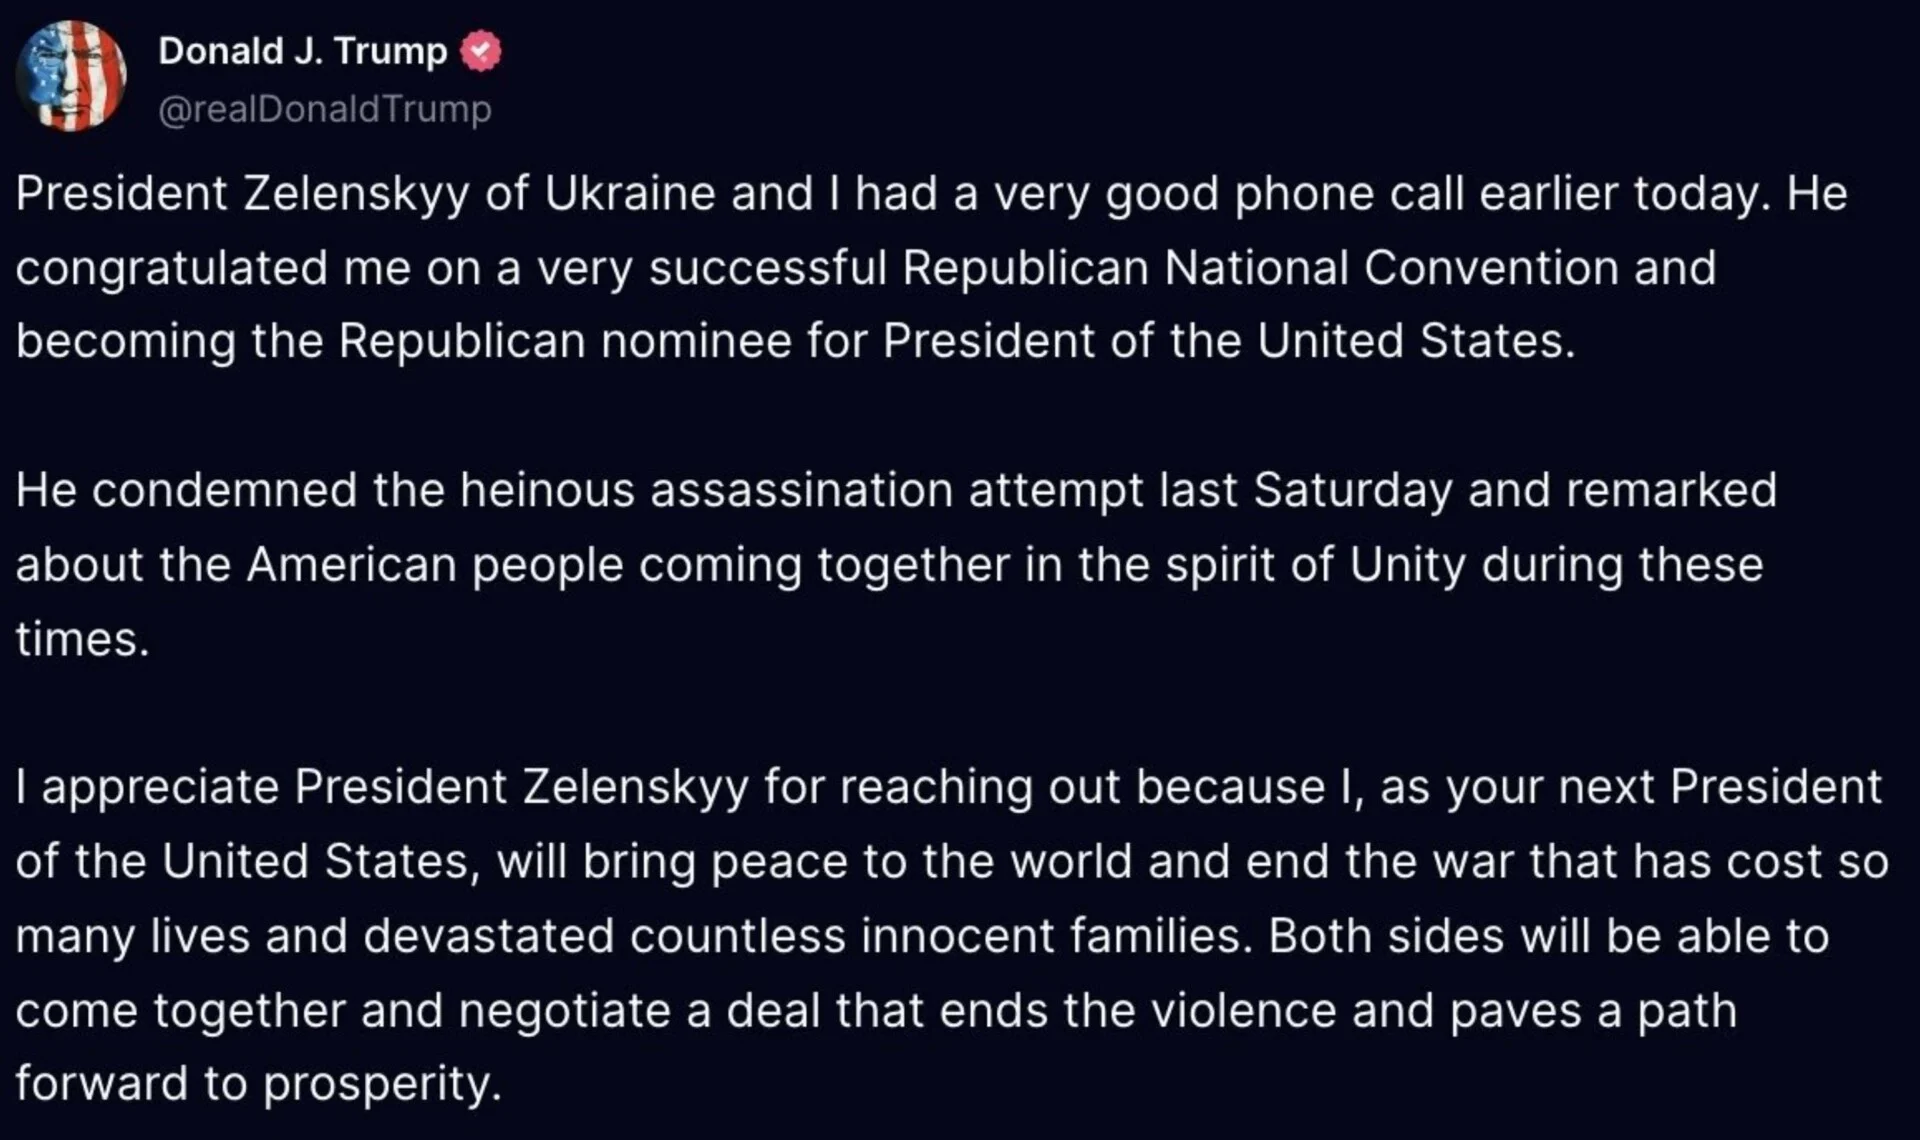Screen dimensions: 1920x1140
Task: Click the flag-themed profile avatar
Action: [71, 77]
